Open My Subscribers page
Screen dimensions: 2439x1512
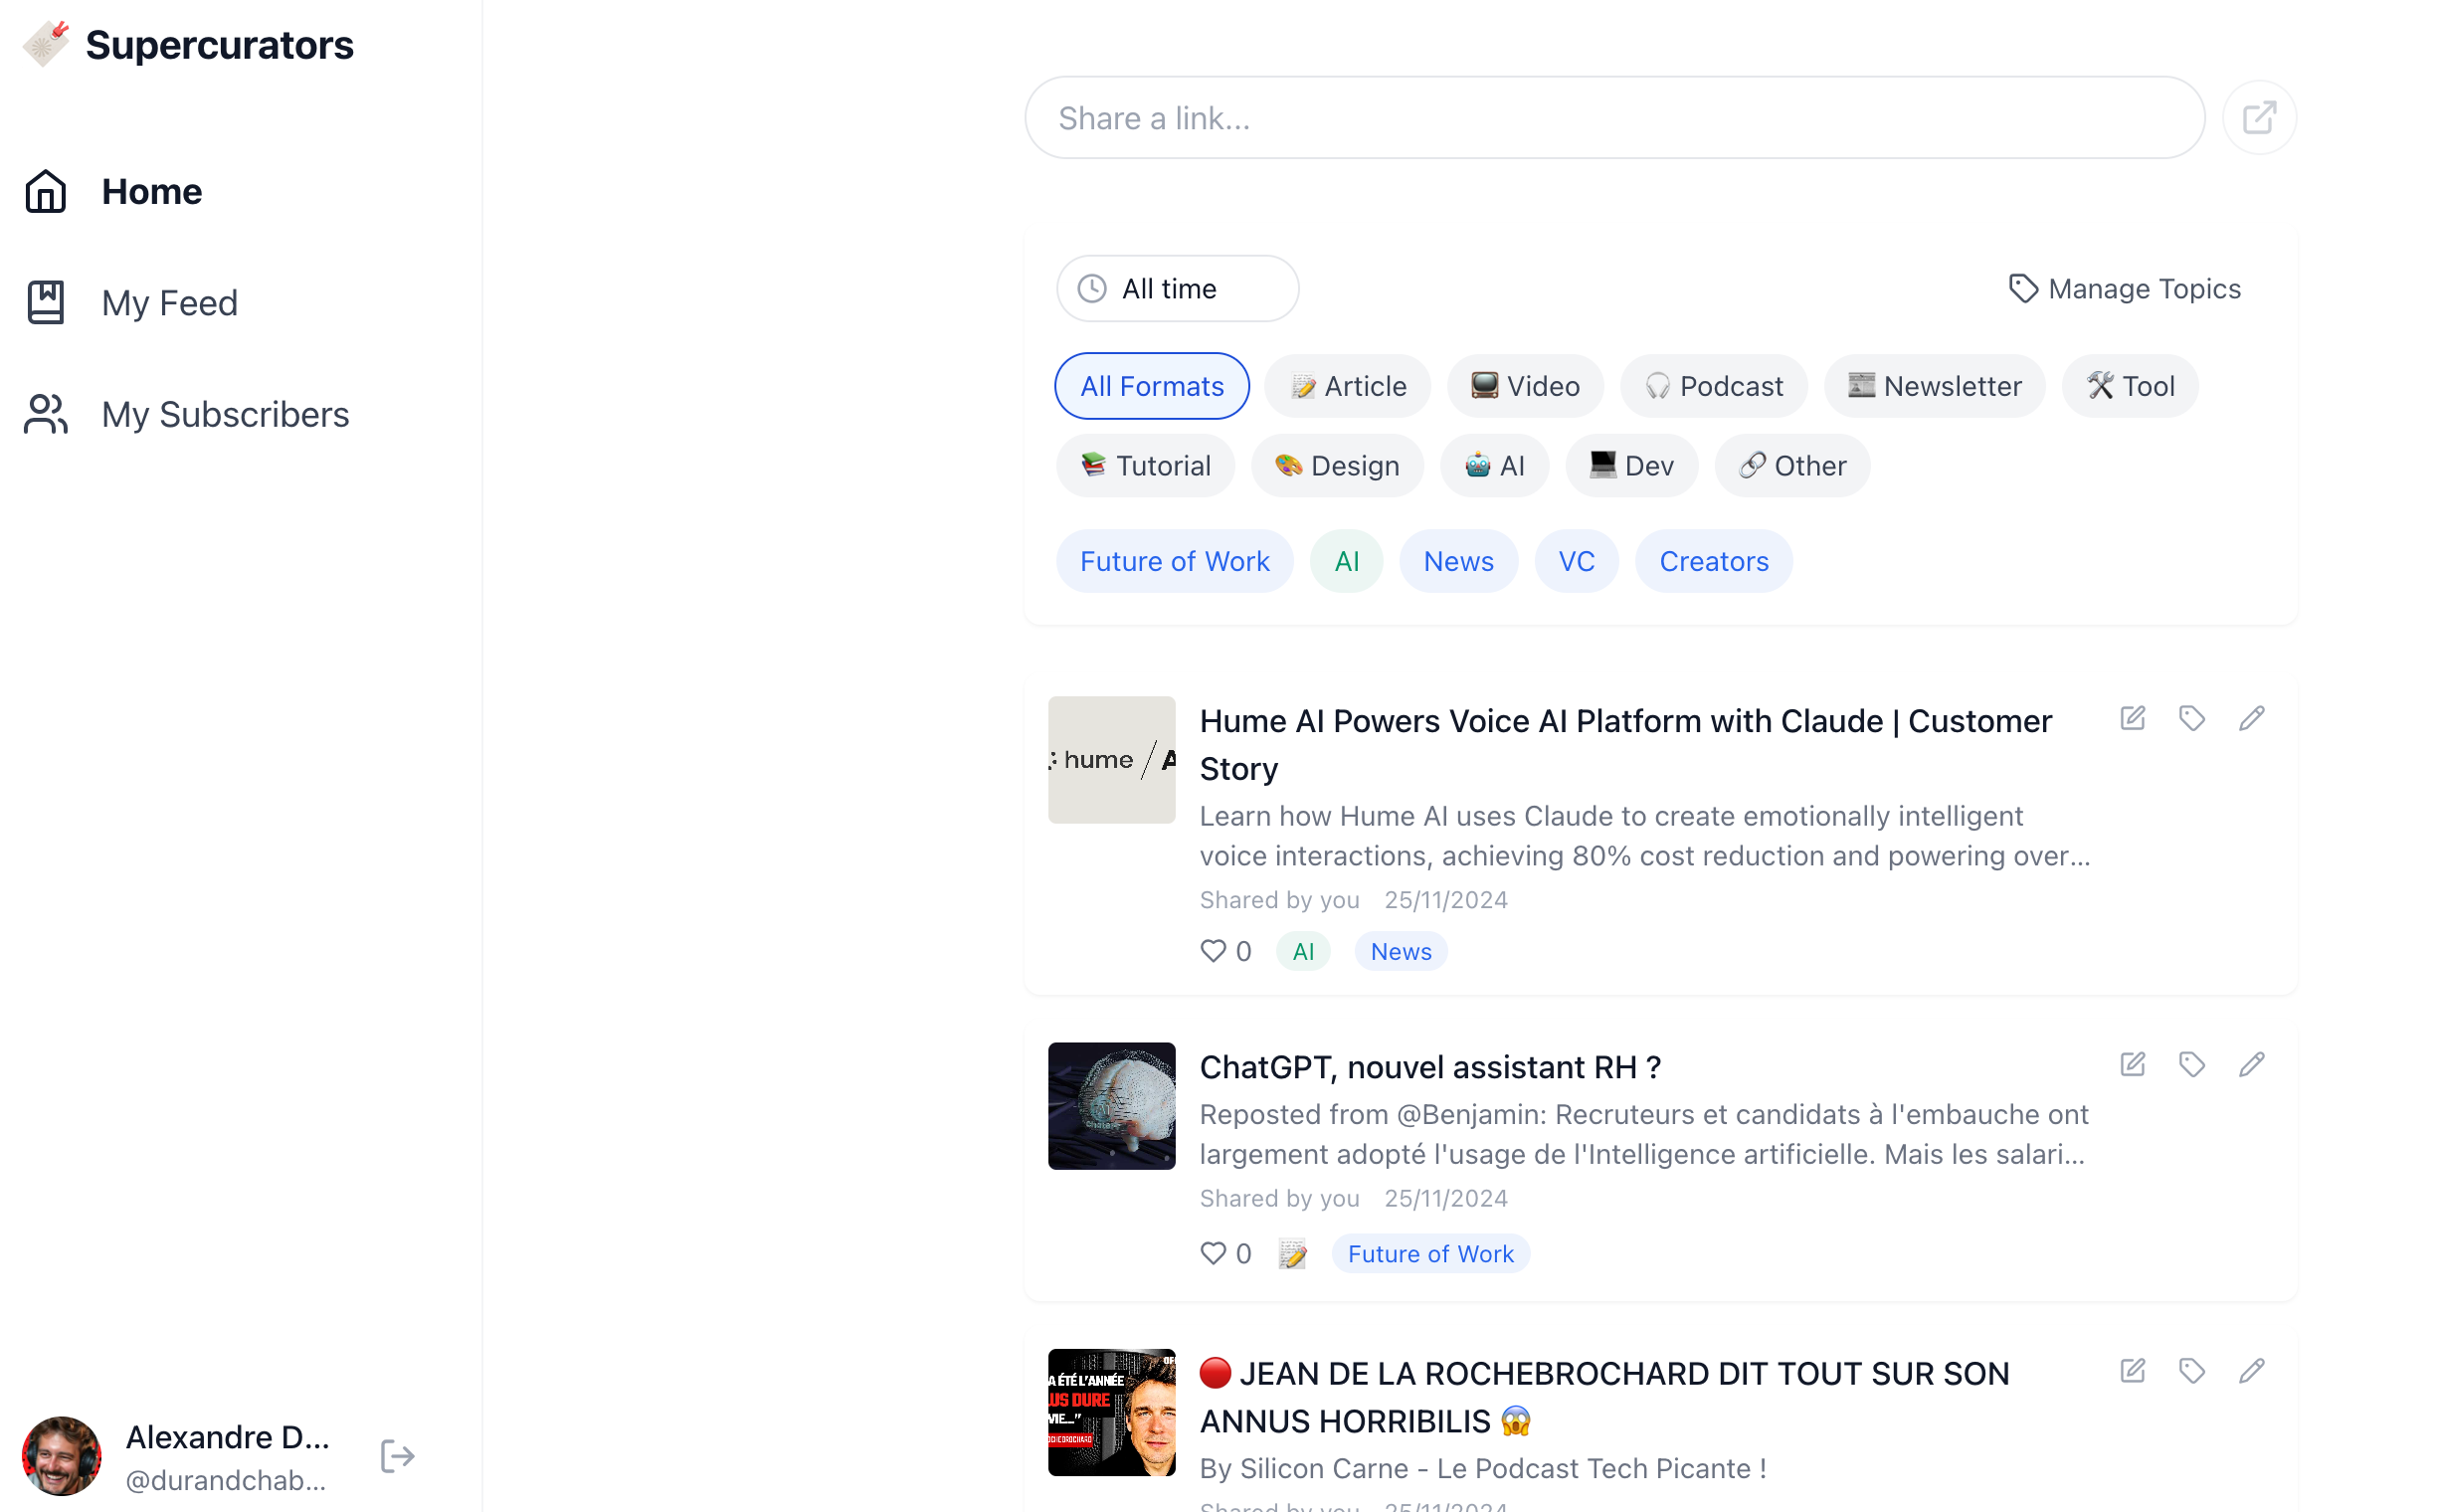click(224, 414)
